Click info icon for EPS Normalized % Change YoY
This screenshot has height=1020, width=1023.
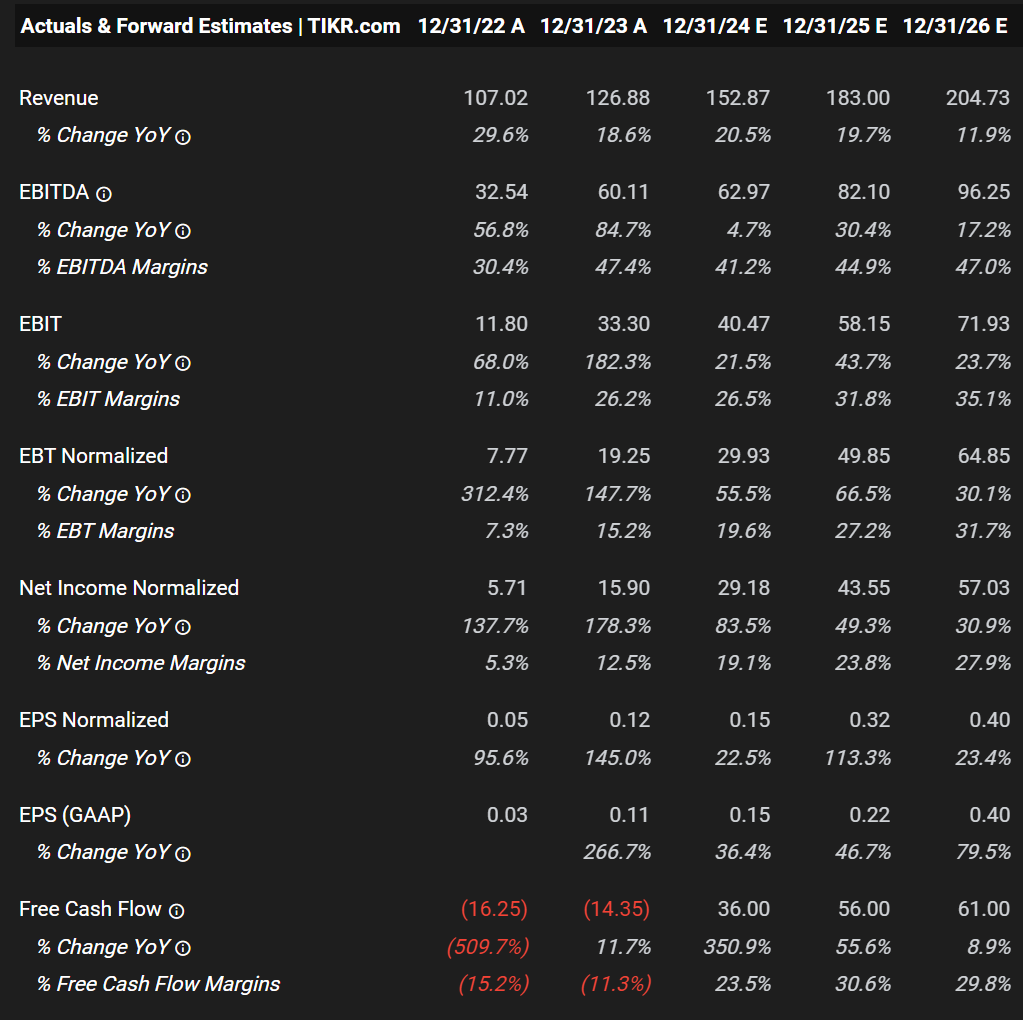click(x=183, y=760)
